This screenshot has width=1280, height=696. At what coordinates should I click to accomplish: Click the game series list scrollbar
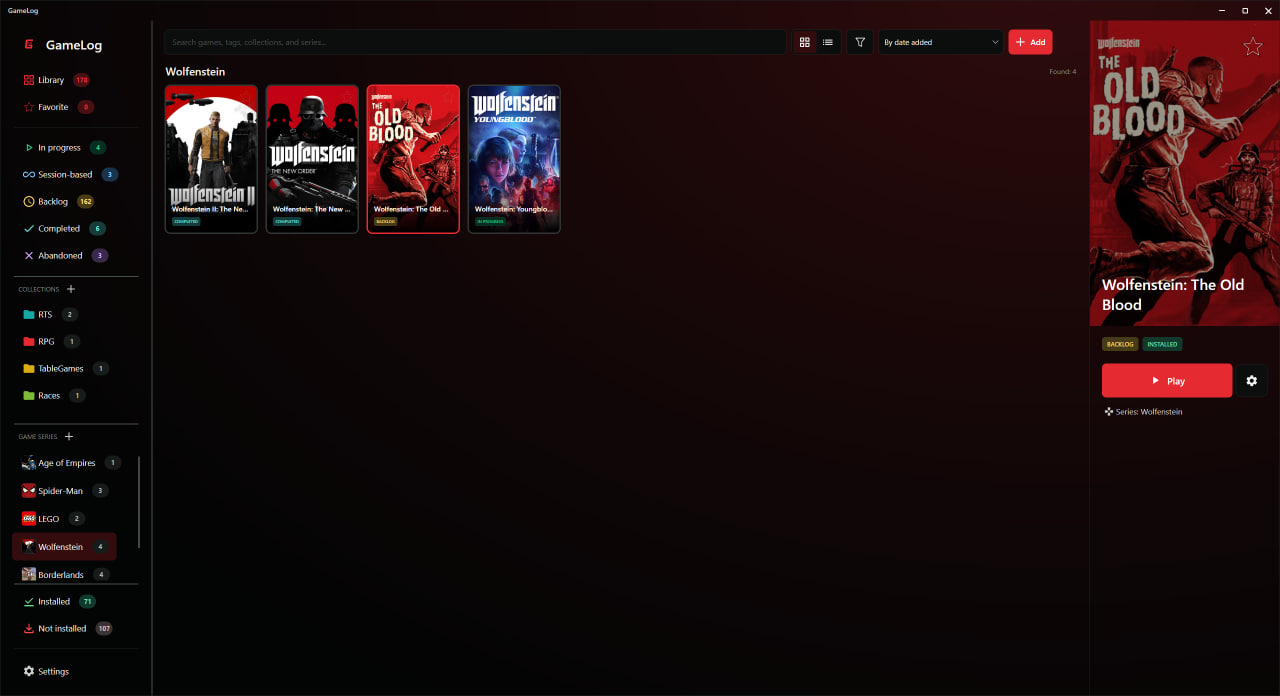coord(139,502)
